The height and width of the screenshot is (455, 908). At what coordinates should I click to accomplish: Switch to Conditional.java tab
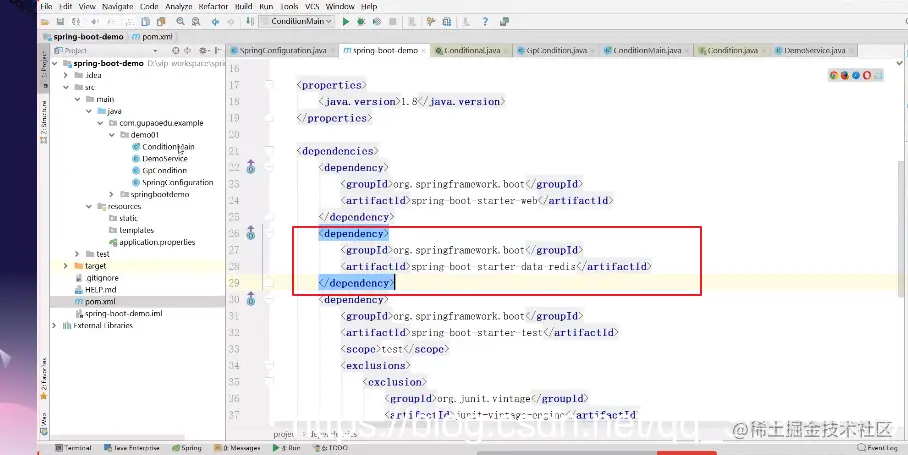471,50
